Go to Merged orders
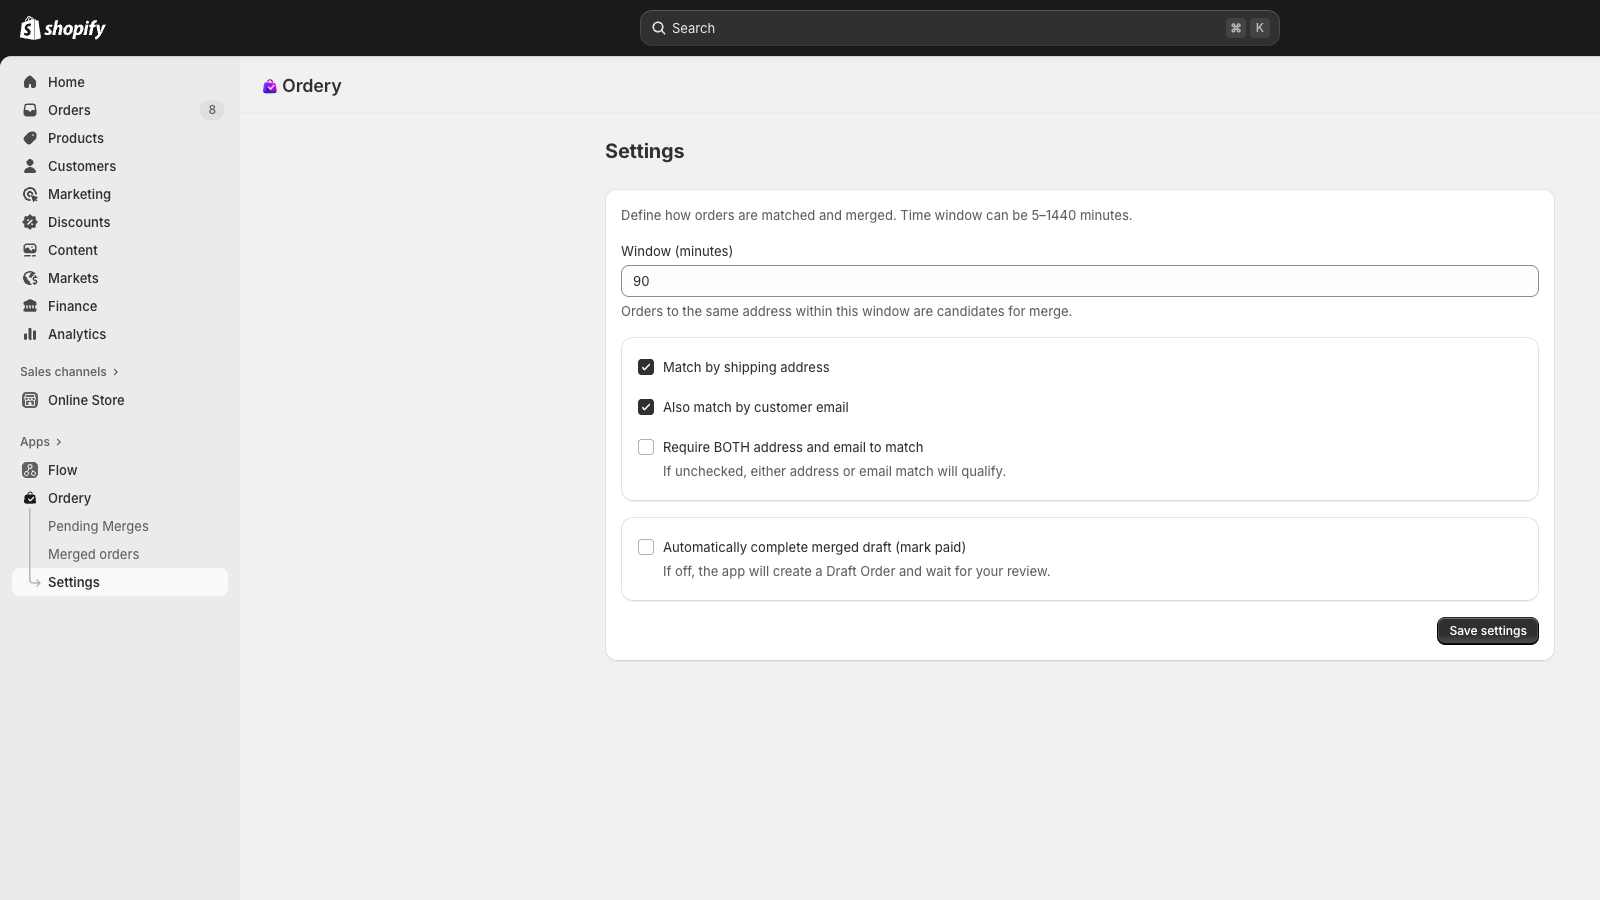This screenshot has width=1600, height=900. pos(93,554)
